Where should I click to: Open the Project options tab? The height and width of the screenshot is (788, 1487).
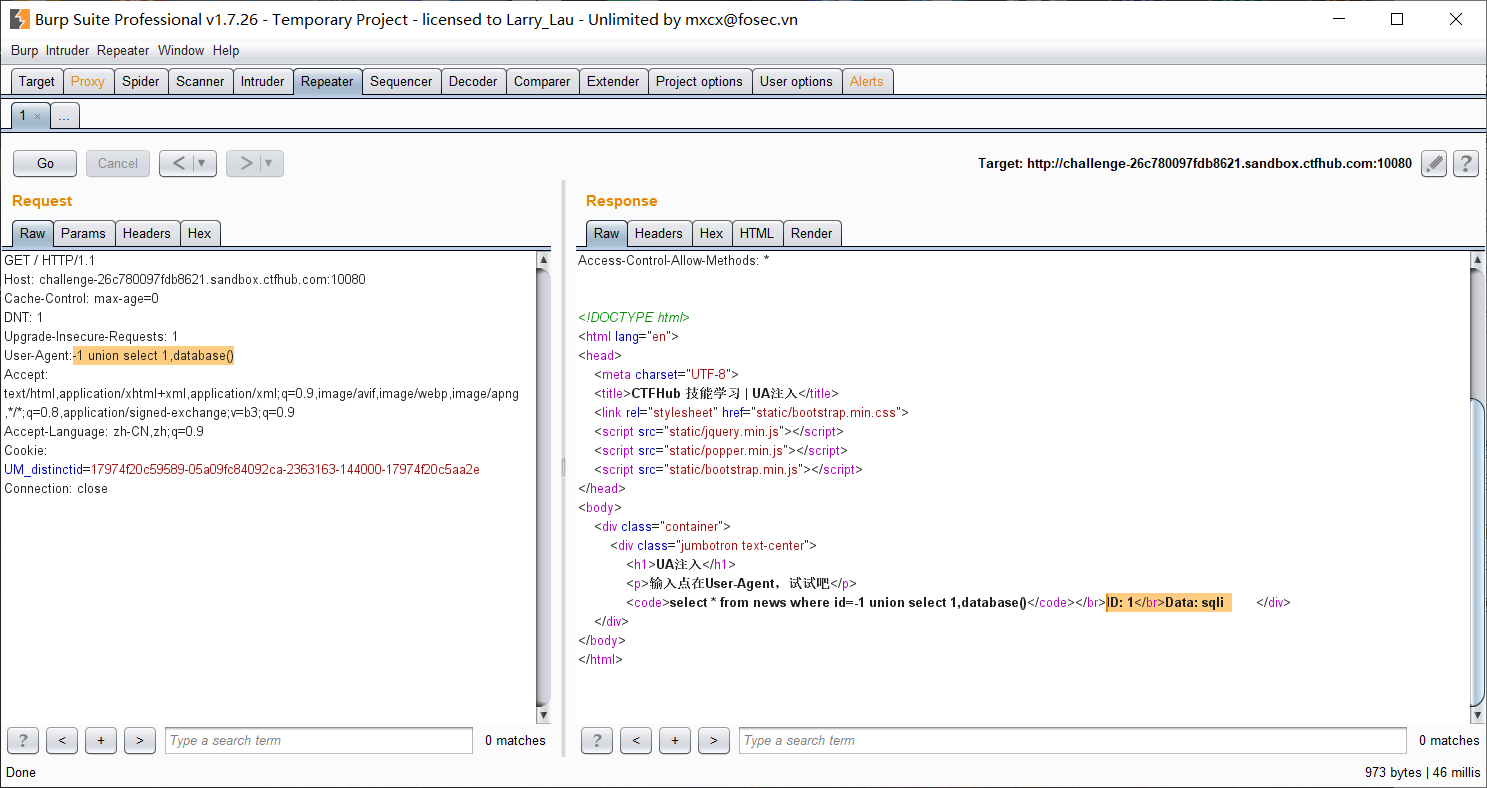(699, 82)
